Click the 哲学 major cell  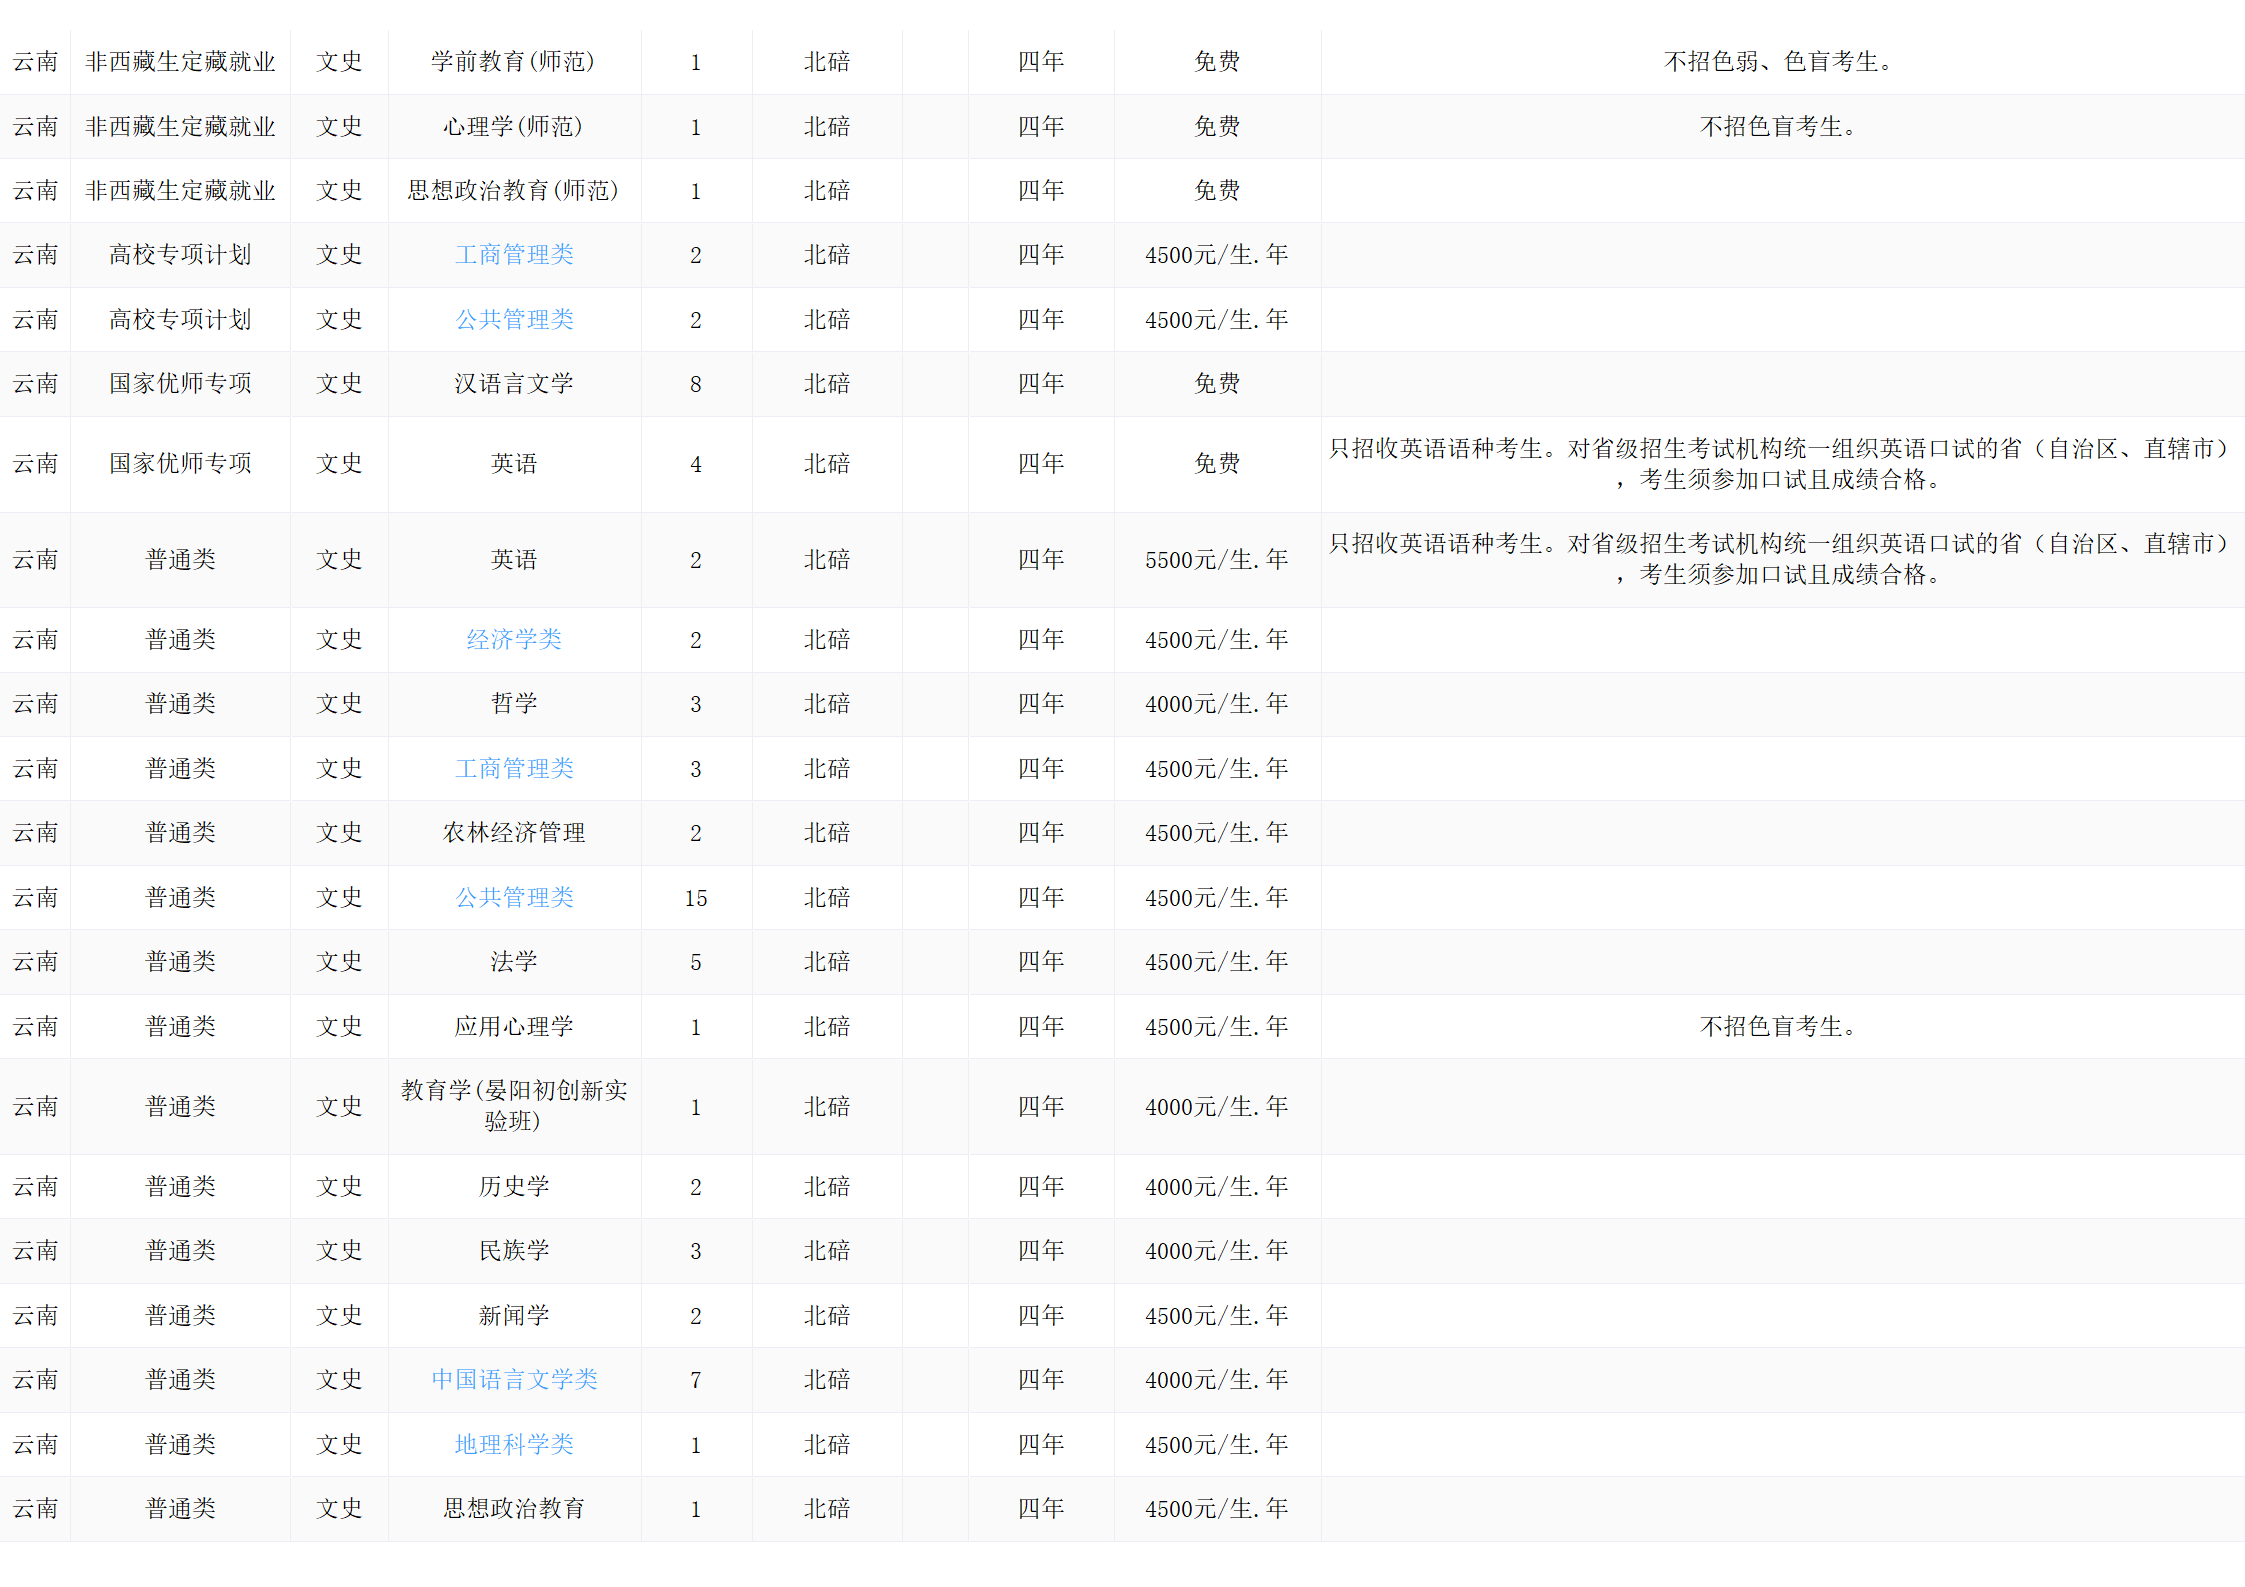(514, 704)
